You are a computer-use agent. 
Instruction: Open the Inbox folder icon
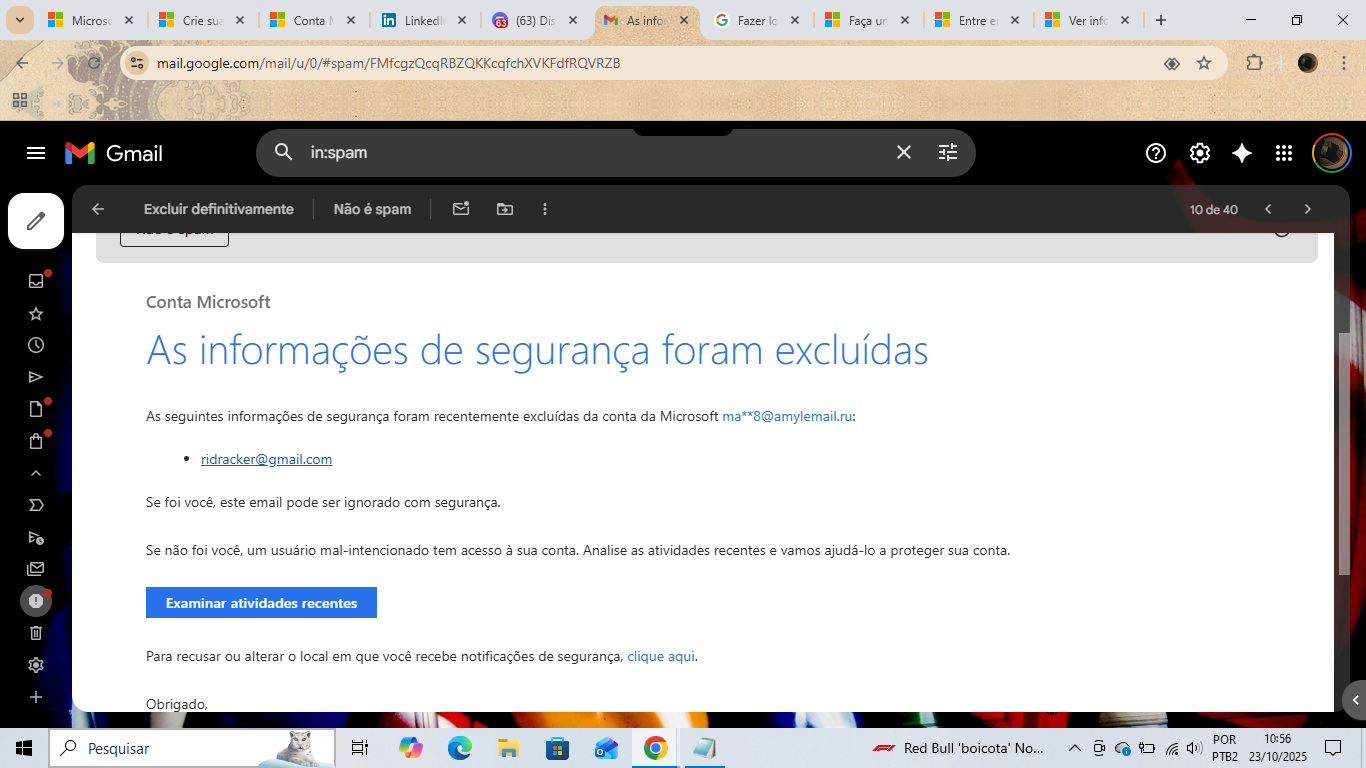click(x=36, y=281)
